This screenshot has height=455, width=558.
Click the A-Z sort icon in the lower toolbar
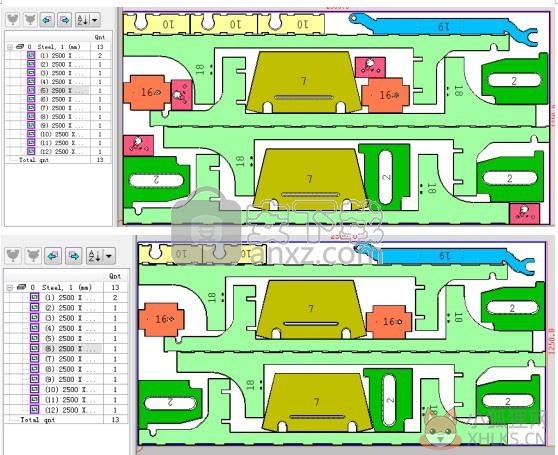coord(95,256)
